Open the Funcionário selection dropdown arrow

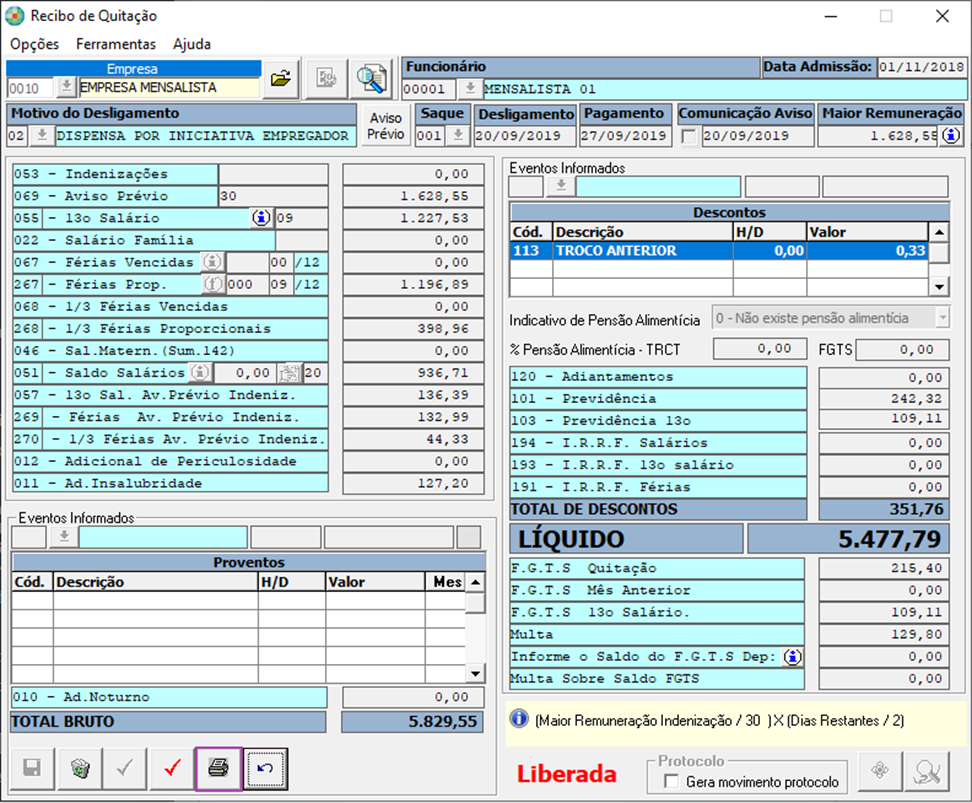[x=469, y=89]
